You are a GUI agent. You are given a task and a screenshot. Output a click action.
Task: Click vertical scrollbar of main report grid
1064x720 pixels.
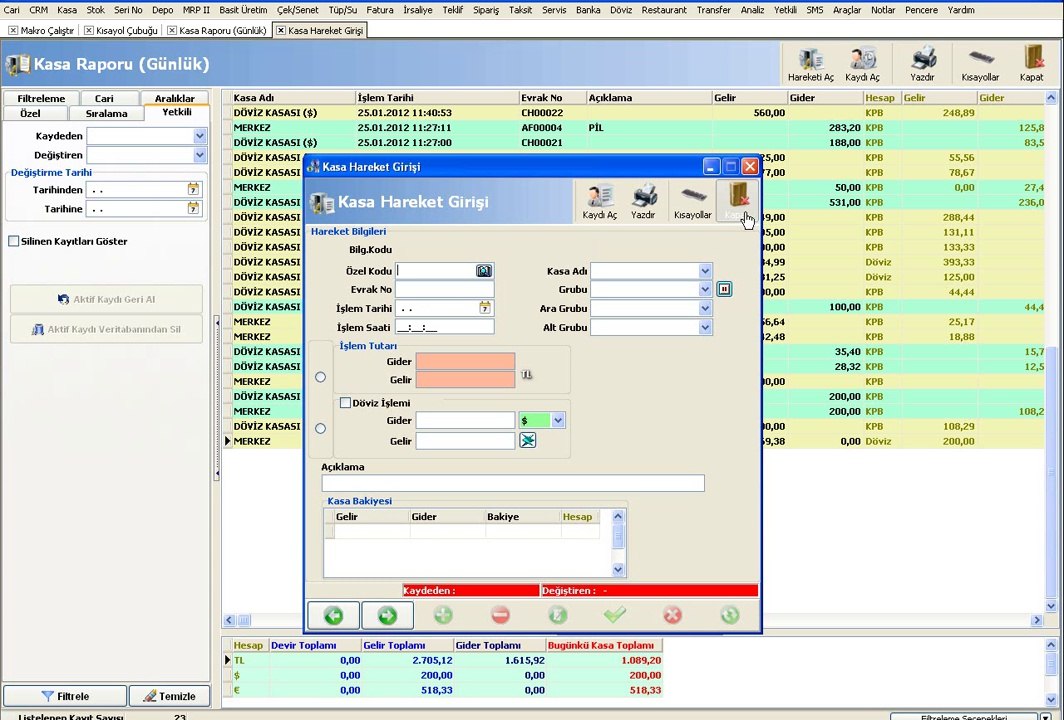pyautogui.click(x=1050, y=352)
